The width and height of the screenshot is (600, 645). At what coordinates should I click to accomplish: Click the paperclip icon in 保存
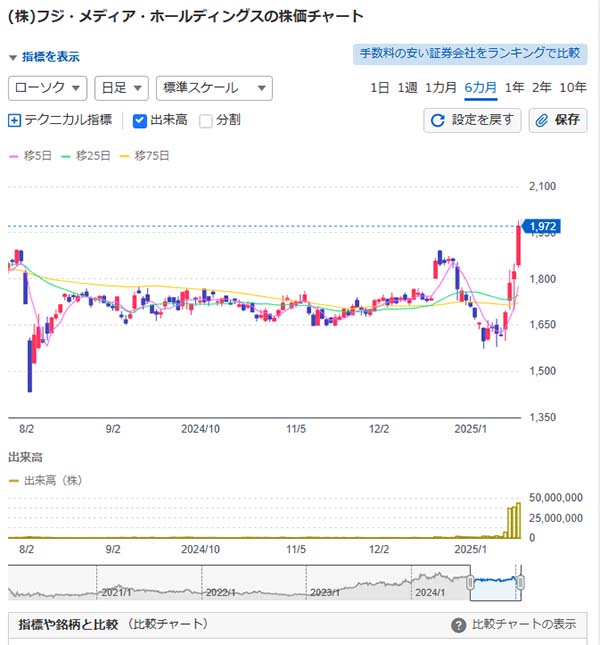tap(541, 121)
